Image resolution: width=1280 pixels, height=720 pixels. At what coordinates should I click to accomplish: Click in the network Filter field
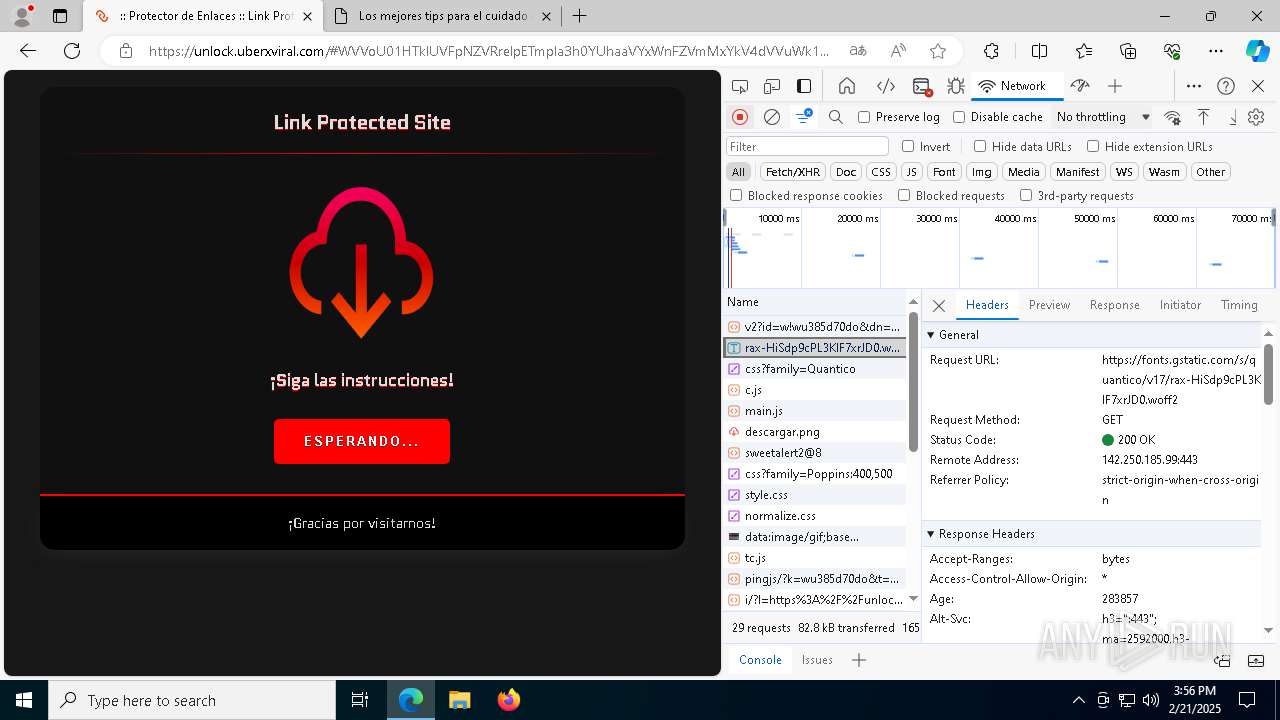click(807, 146)
